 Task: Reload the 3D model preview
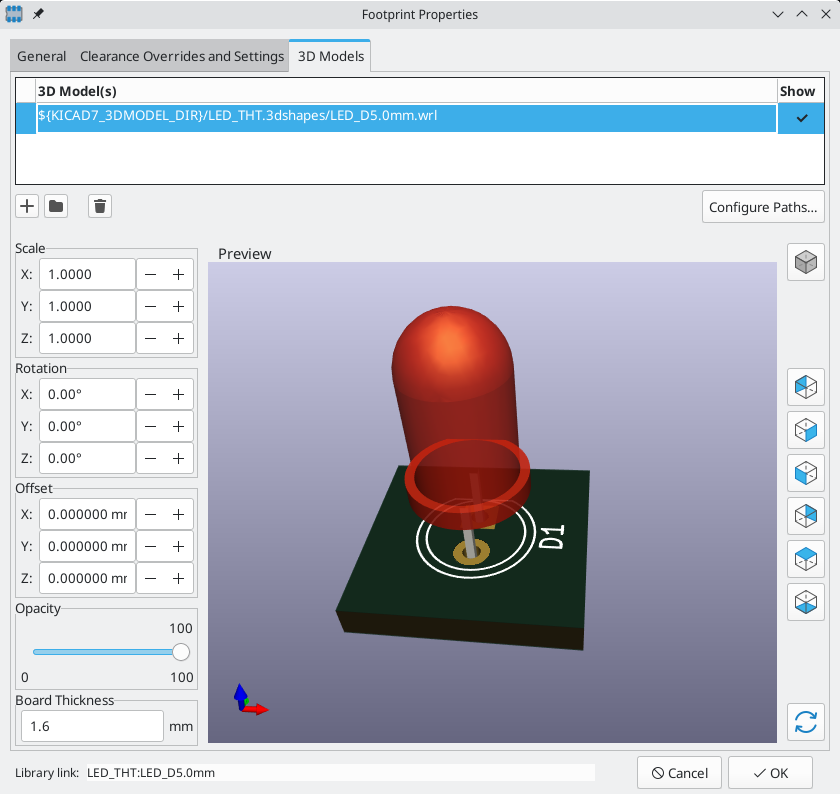[806, 722]
